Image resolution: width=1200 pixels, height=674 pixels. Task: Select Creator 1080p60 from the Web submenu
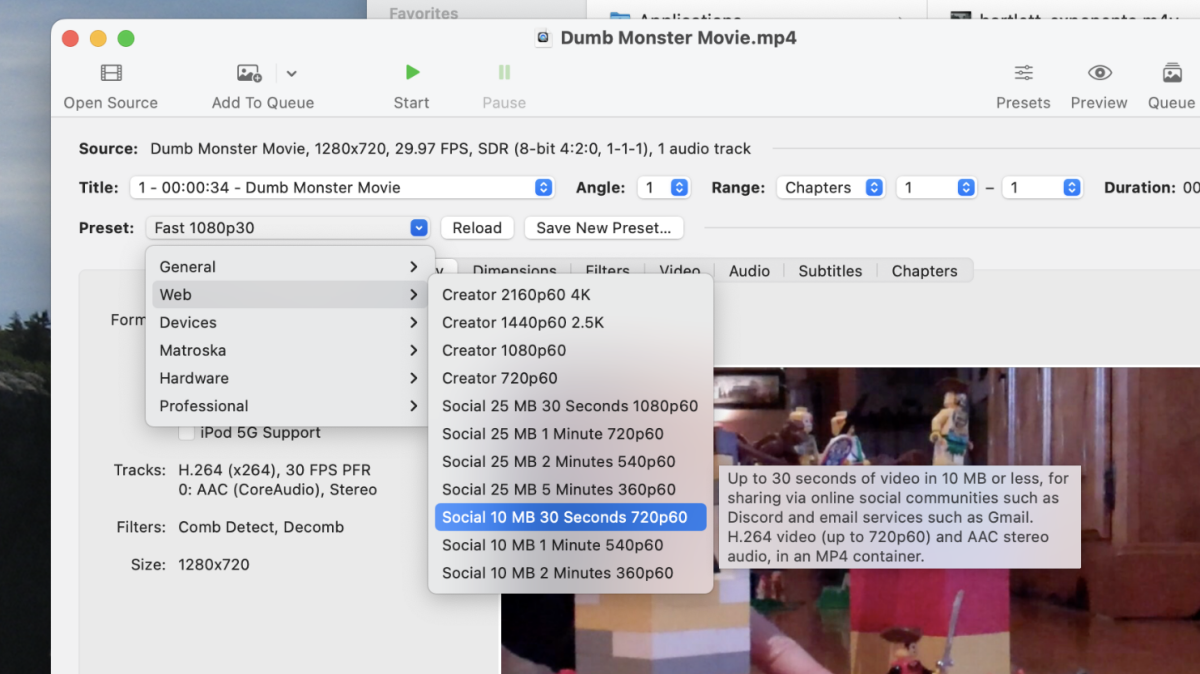[504, 350]
